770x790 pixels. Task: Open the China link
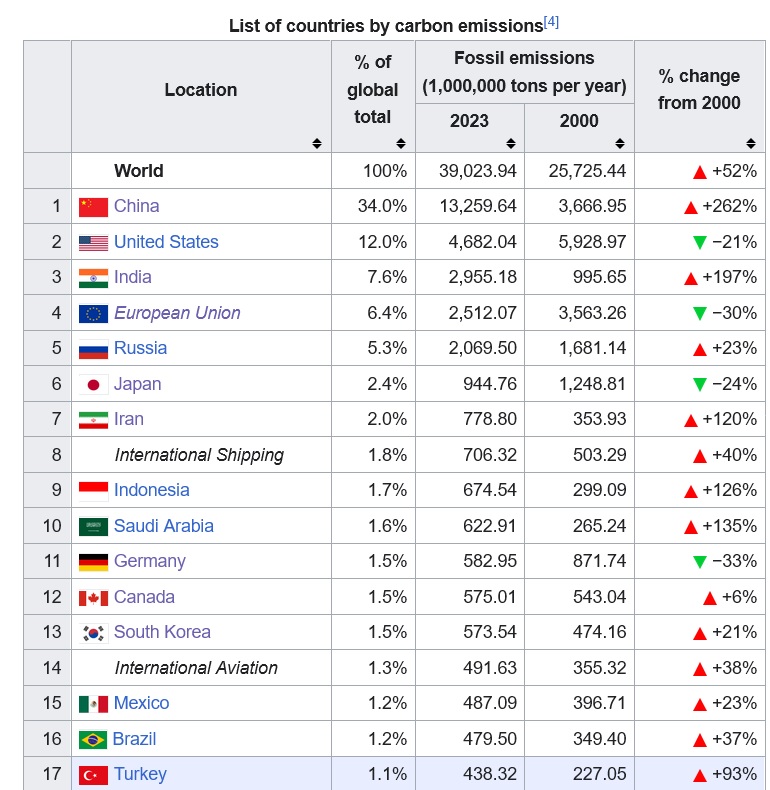[x=137, y=206]
